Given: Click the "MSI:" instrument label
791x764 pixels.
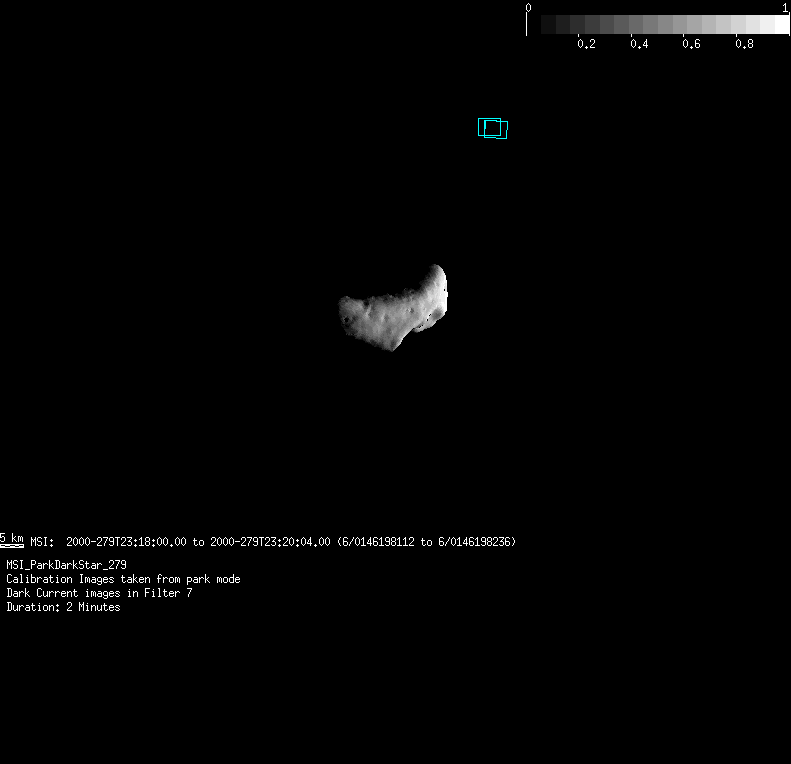Looking at the screenshot, I should point(42,542).
